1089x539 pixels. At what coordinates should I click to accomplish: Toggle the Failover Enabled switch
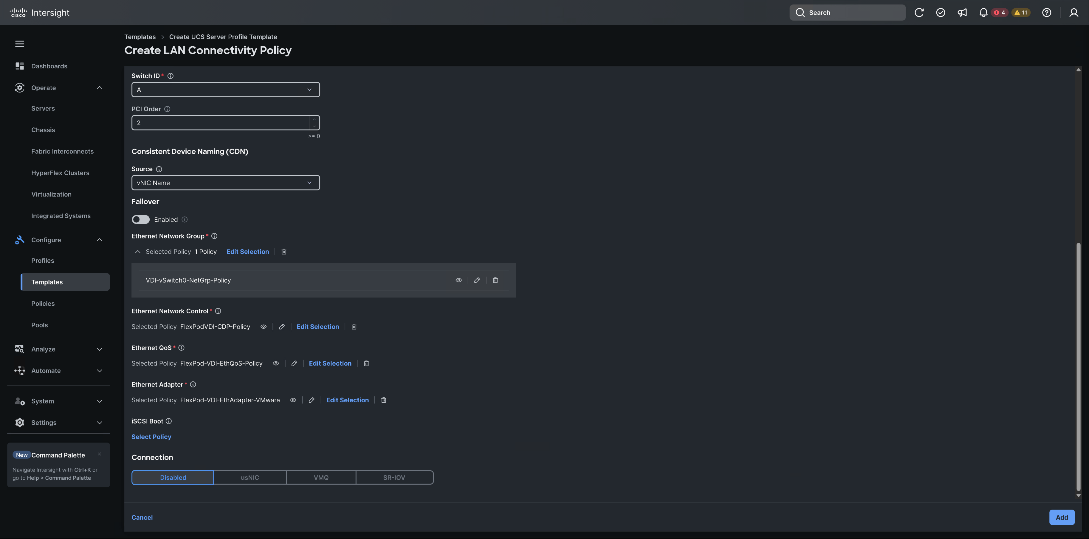coord(140,219)
